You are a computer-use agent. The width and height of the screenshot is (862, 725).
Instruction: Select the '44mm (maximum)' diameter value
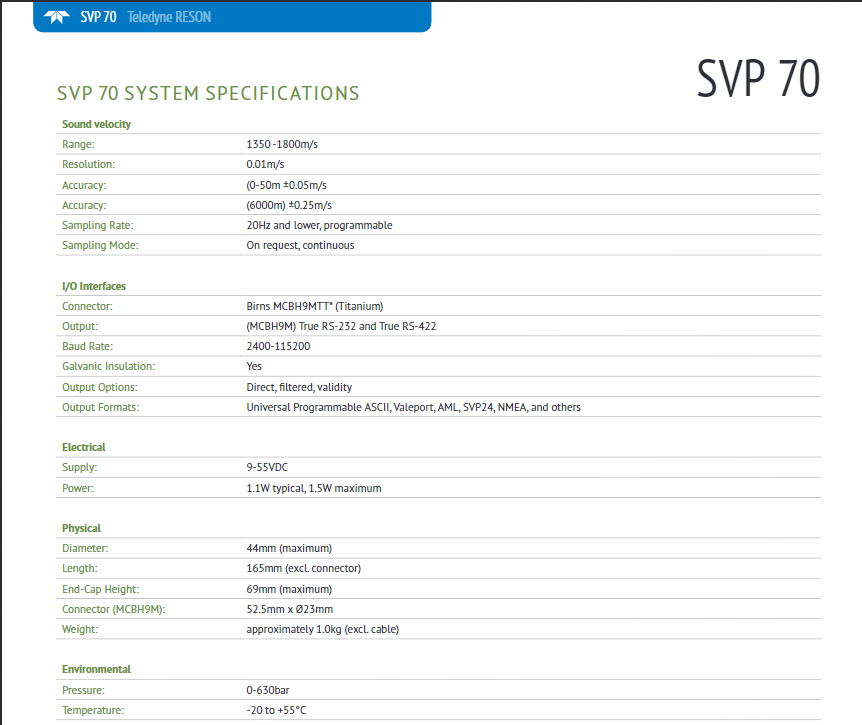point(289,548)
